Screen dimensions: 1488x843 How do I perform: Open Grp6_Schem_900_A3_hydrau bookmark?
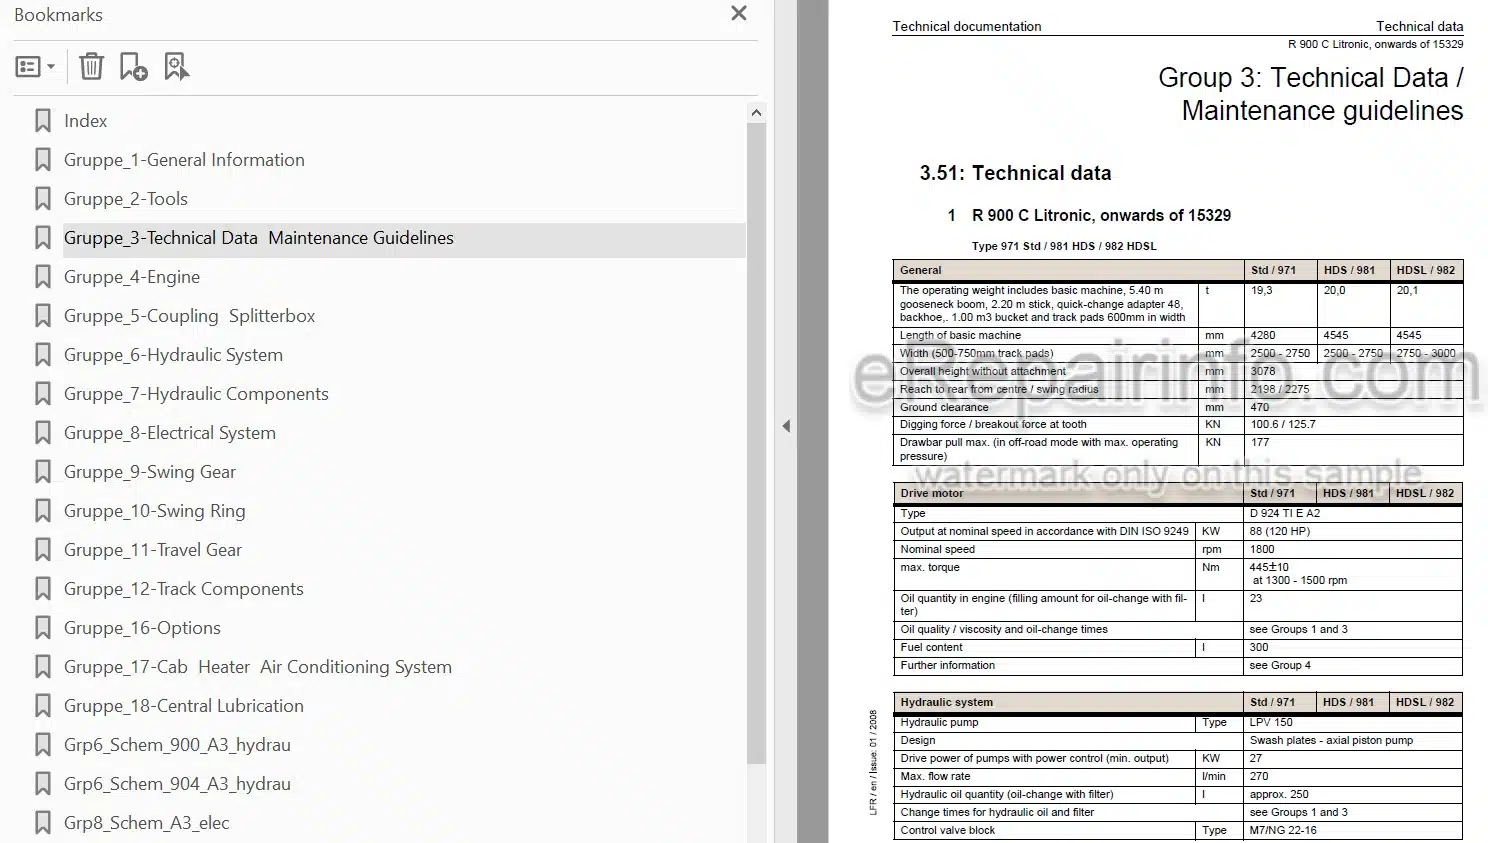coord(177,745)
